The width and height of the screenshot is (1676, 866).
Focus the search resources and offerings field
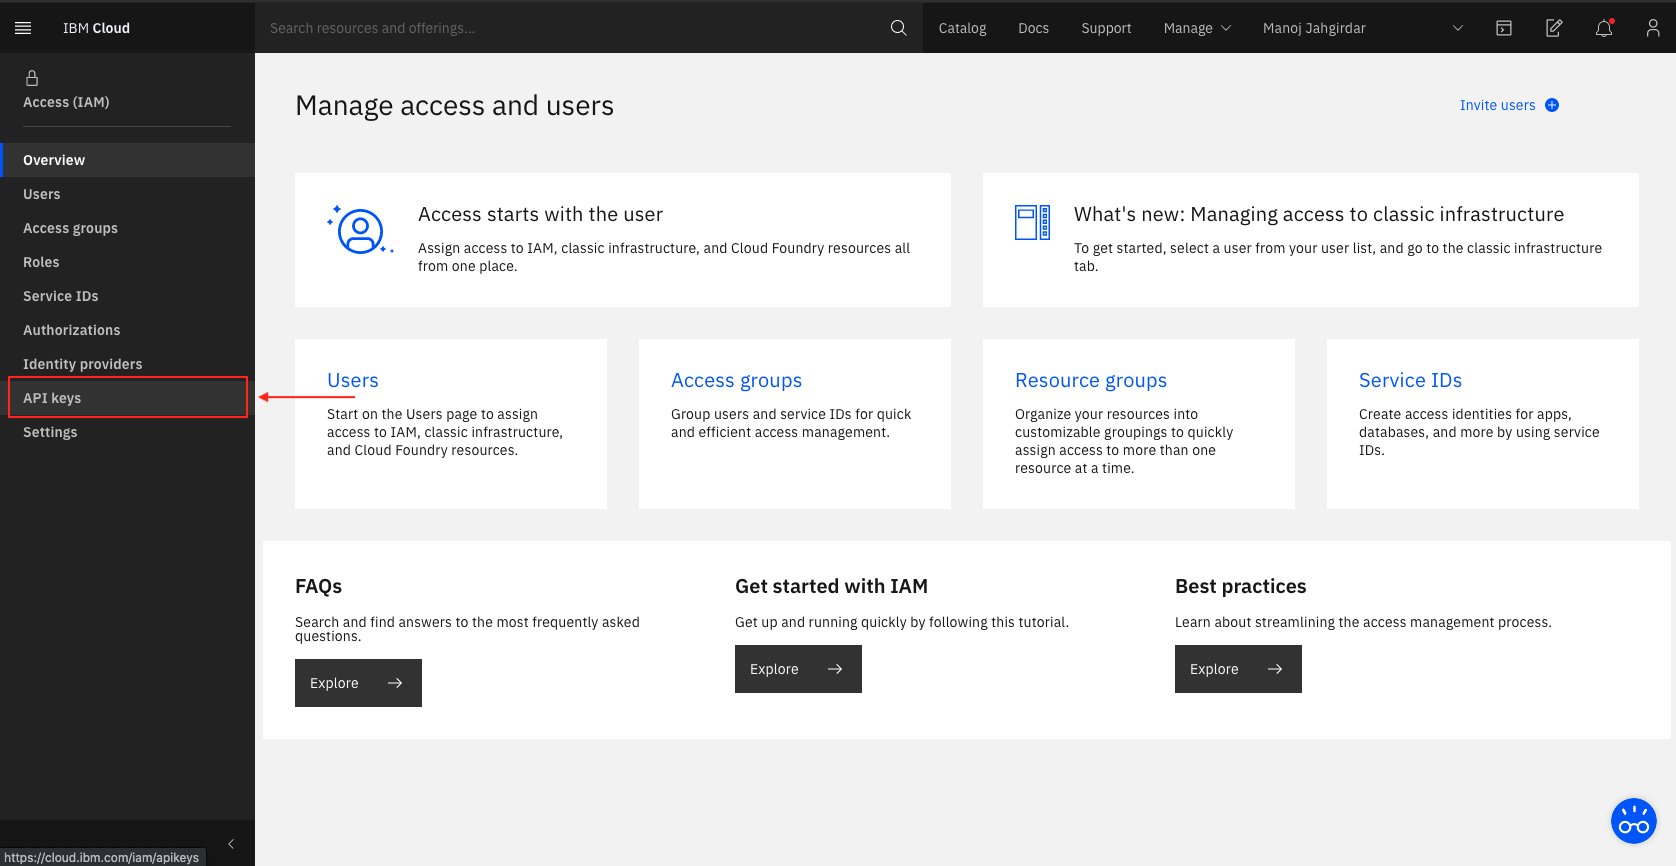[x=570, y=28]
